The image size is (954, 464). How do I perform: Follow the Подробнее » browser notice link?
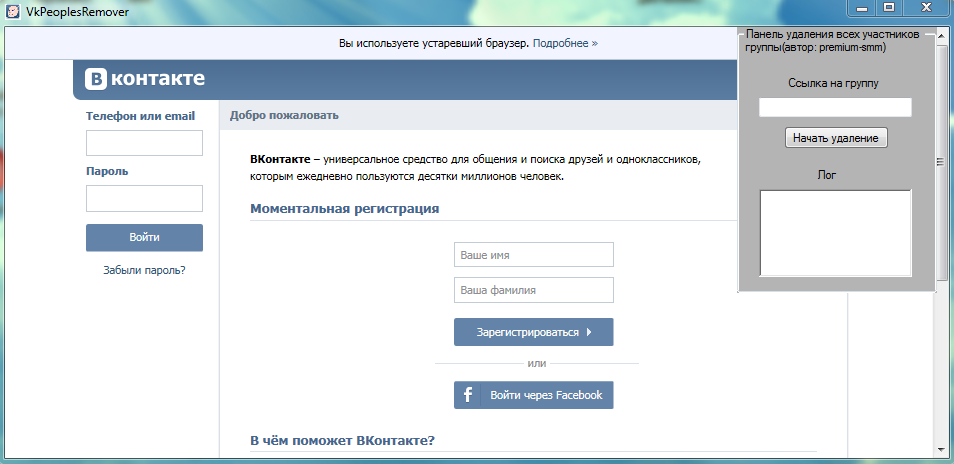pyautogui.click(x=565, y=44)
